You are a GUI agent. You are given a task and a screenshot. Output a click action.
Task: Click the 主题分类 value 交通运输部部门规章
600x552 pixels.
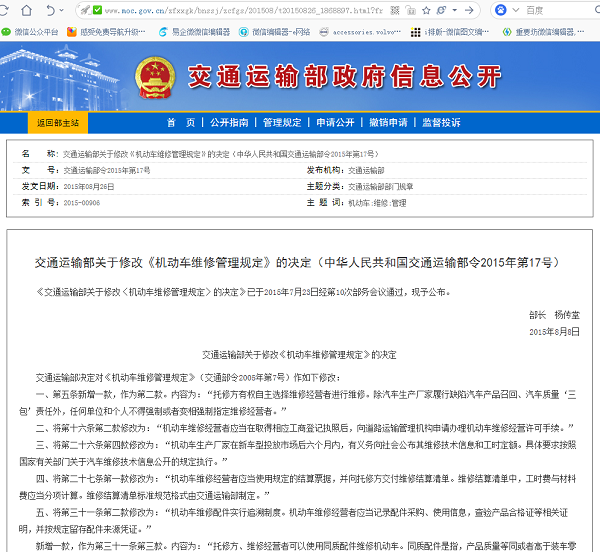(x=381, y=187)
